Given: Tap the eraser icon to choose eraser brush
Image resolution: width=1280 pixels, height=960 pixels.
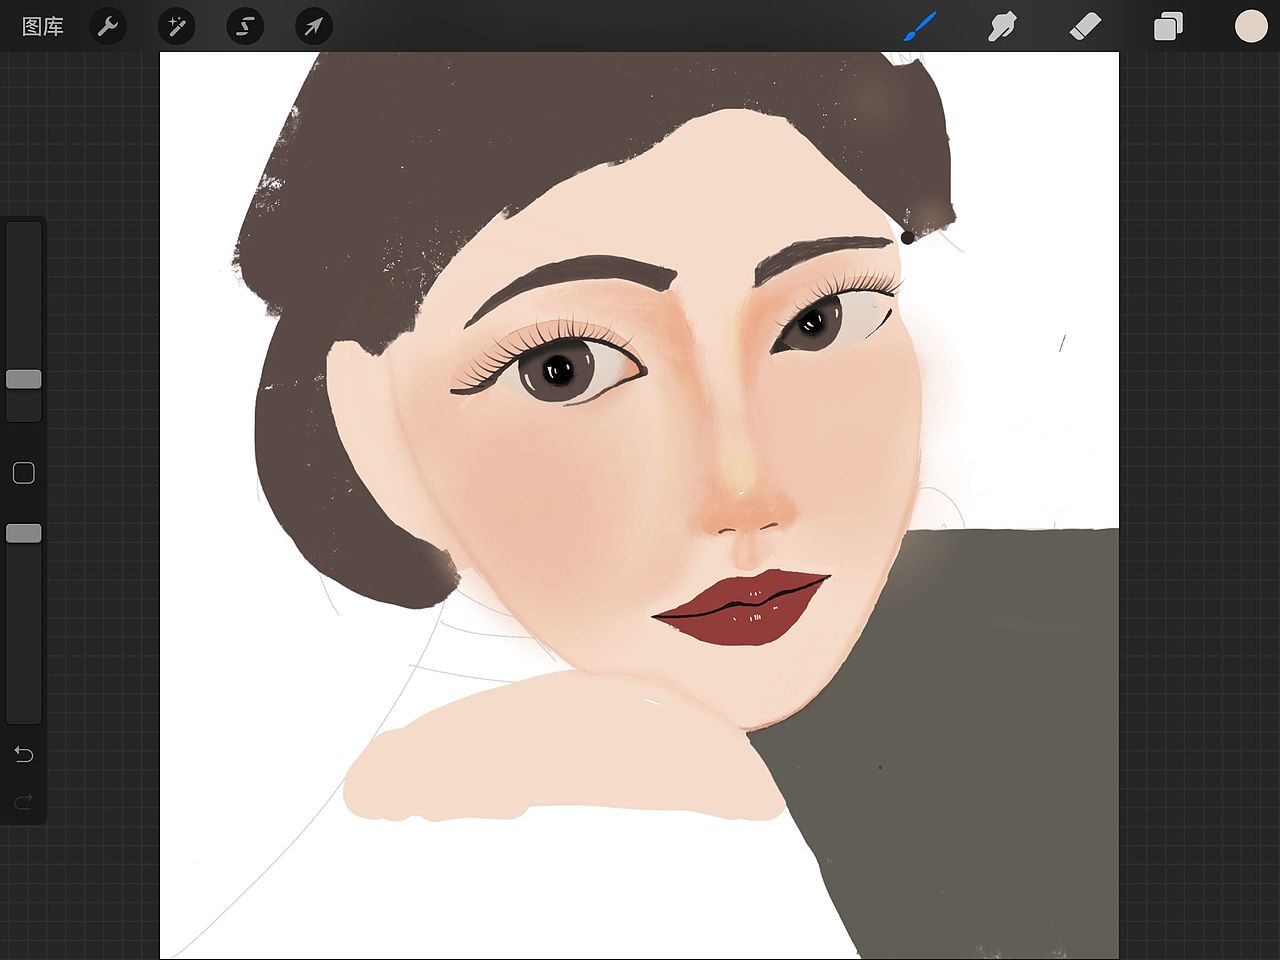Looking at the screenshot, I should 1086,26.
